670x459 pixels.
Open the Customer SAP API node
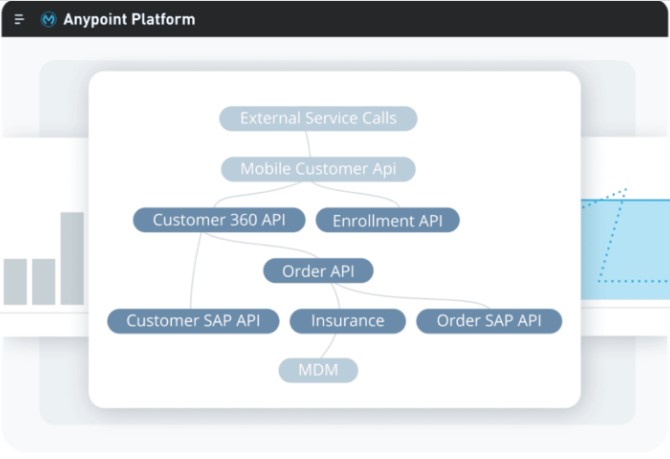coord(193,321)
